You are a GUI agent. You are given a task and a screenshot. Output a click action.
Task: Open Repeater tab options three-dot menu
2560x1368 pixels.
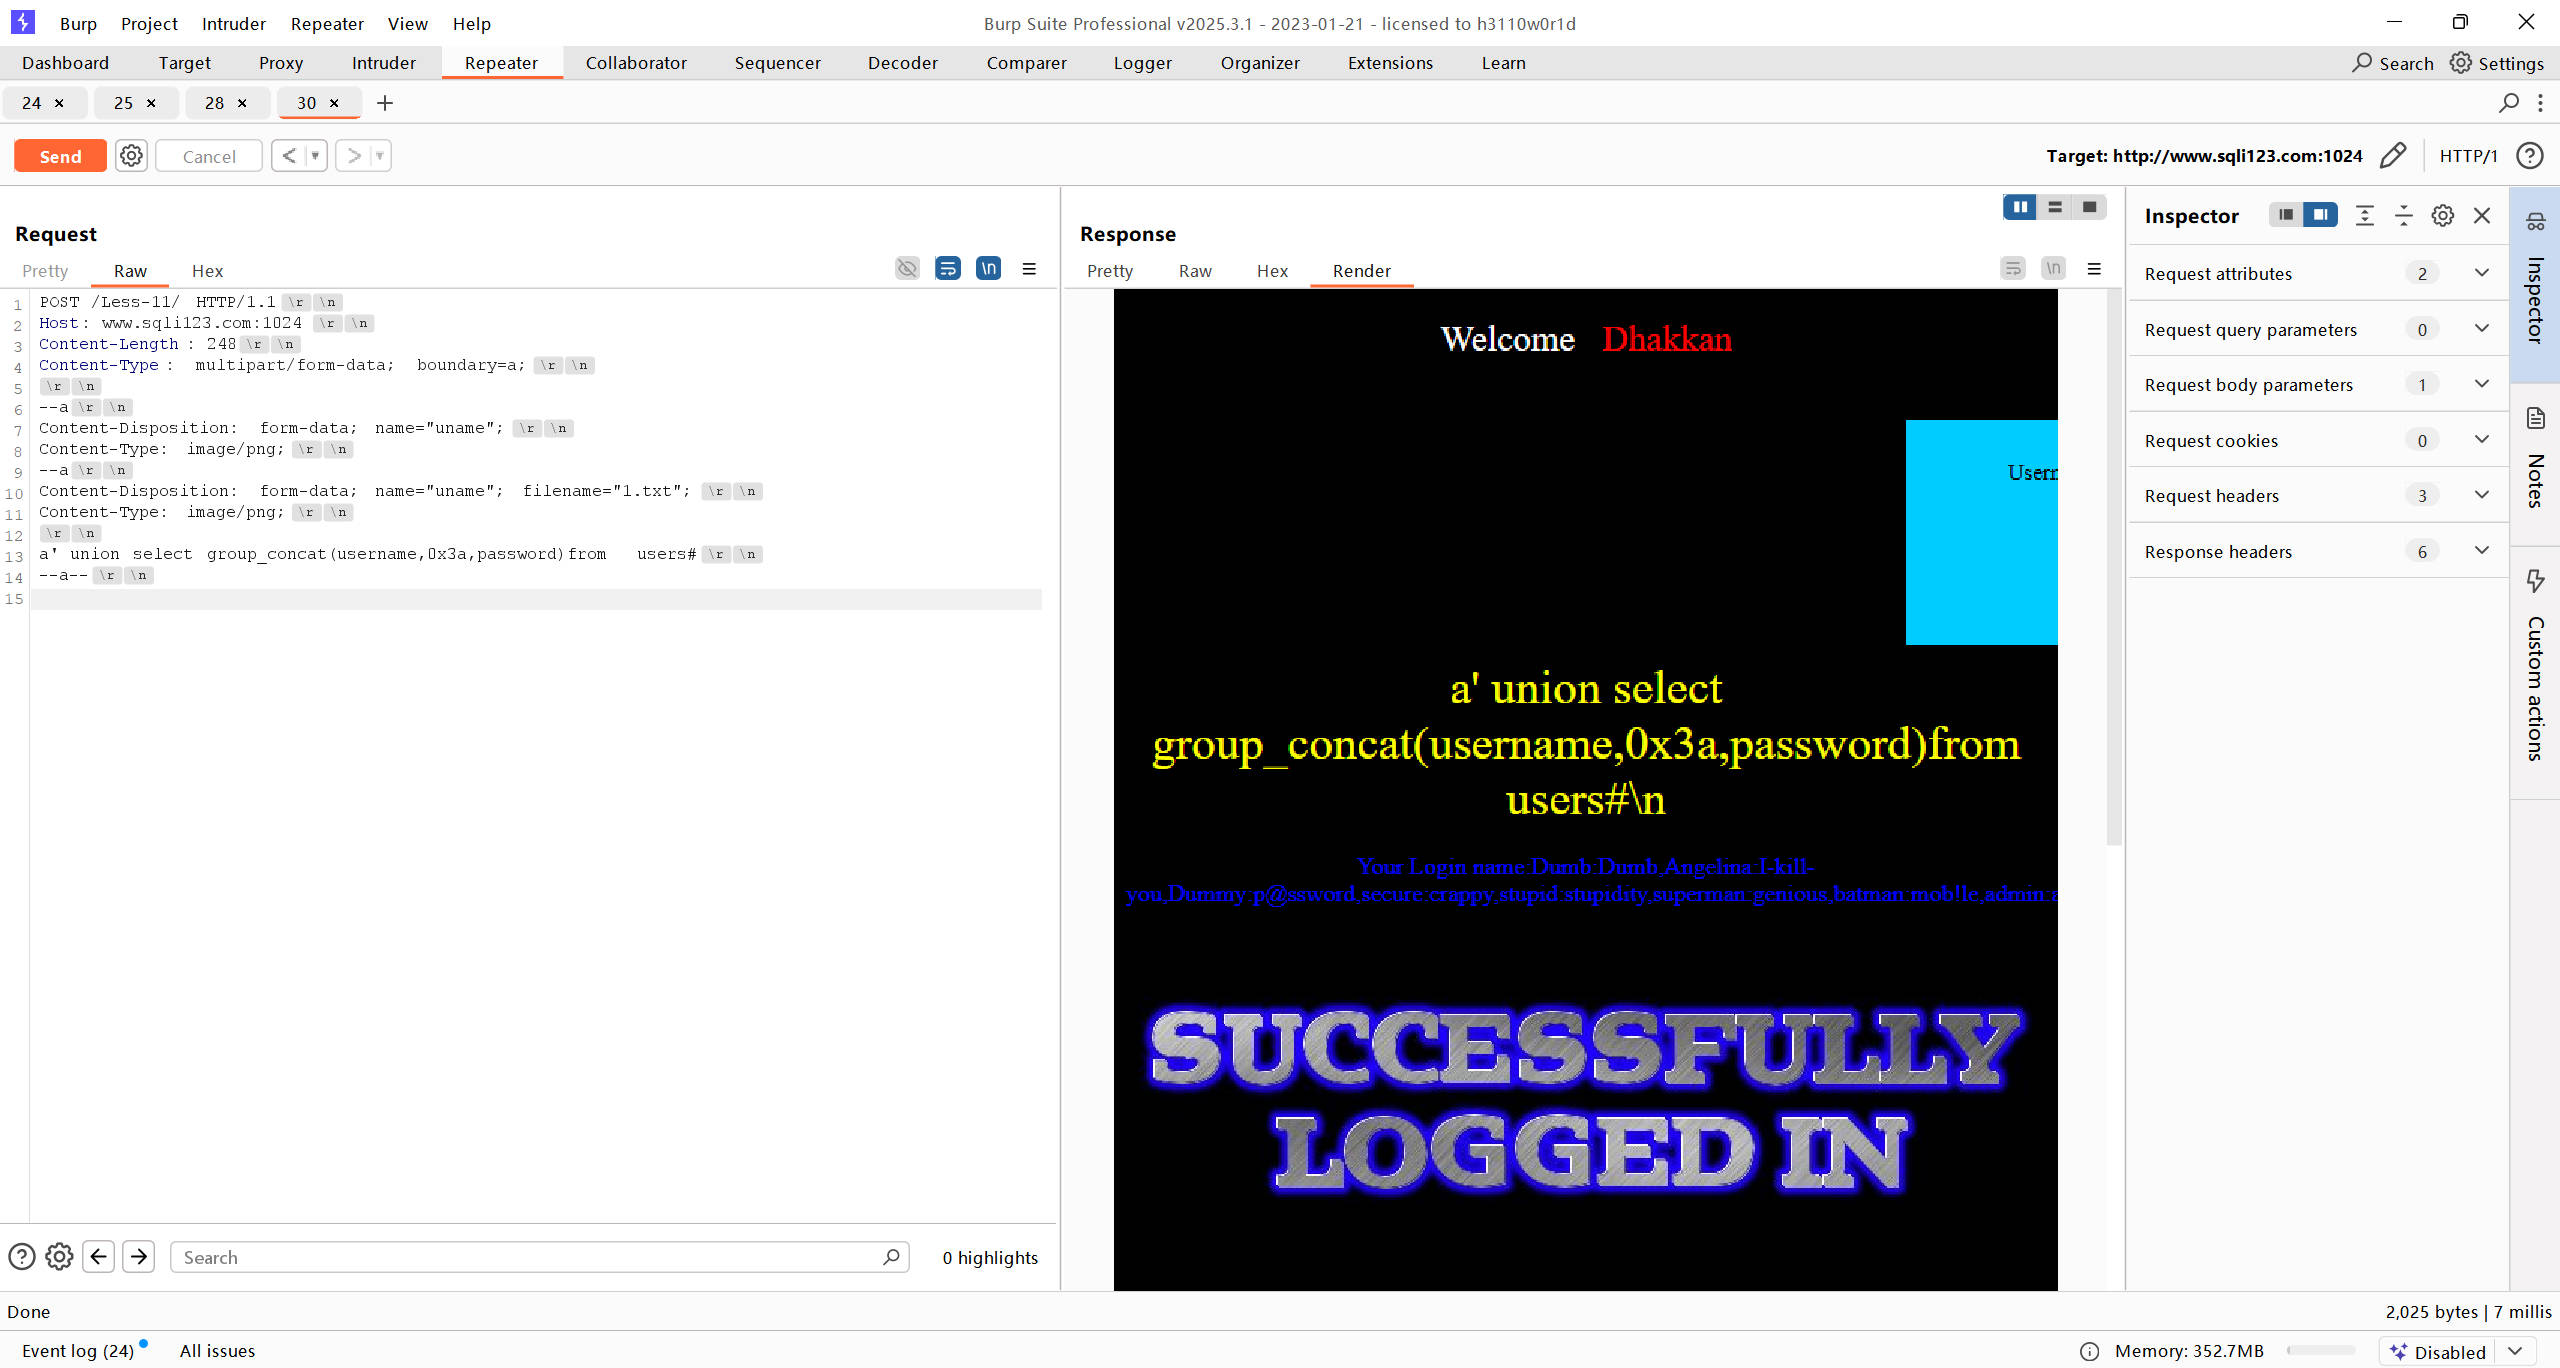click(x=2540, y=103)
